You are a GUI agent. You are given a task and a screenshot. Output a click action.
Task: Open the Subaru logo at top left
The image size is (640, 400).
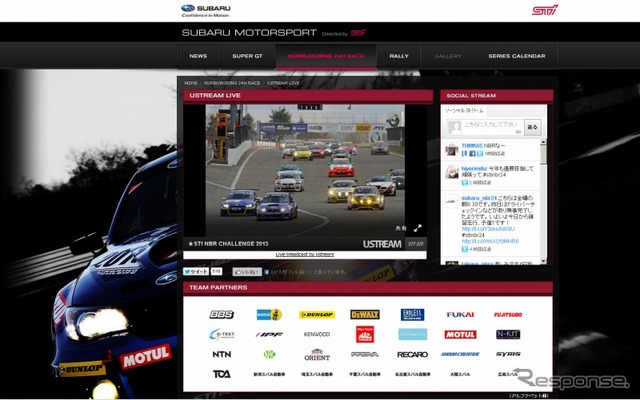[206, 11]
